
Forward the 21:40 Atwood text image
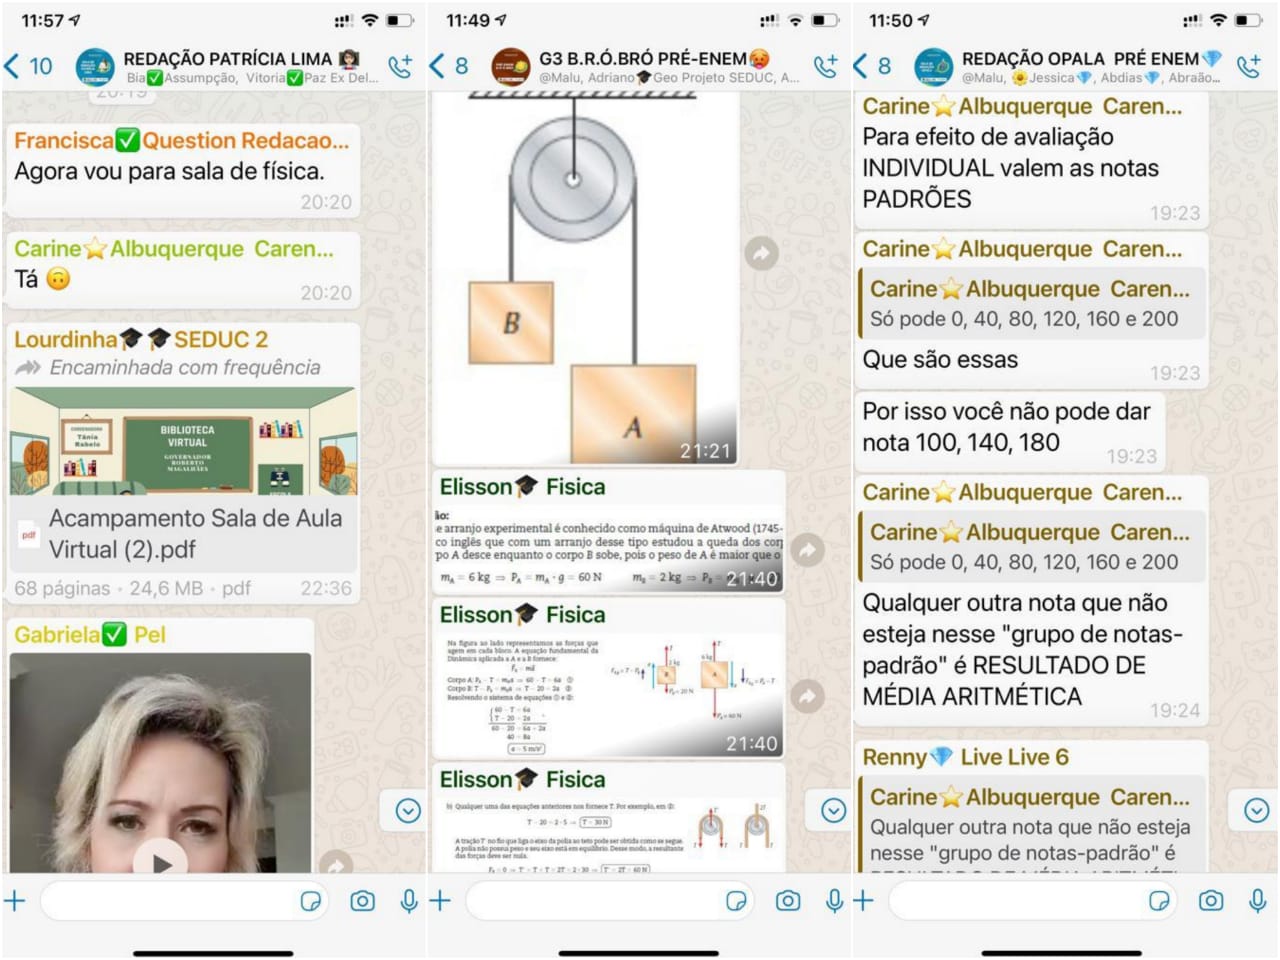(807, 549)
